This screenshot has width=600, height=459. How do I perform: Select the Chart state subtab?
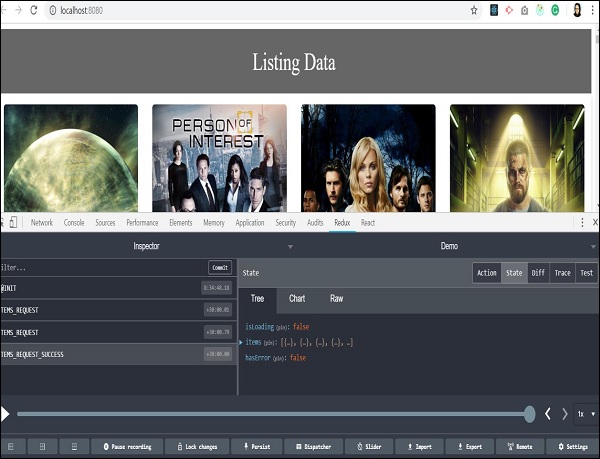click(x=297, y=299)
